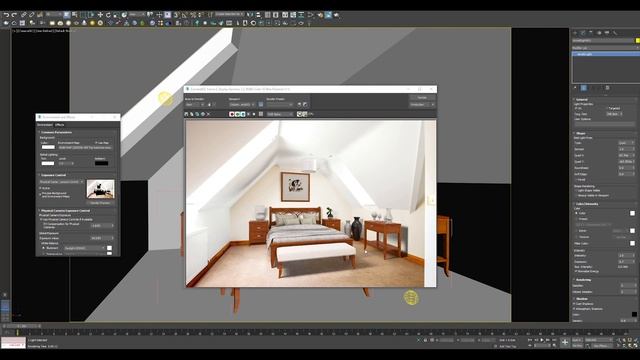
Task: Open the Utilities wrench tab in command panel
Action: [x=614, y=33]
